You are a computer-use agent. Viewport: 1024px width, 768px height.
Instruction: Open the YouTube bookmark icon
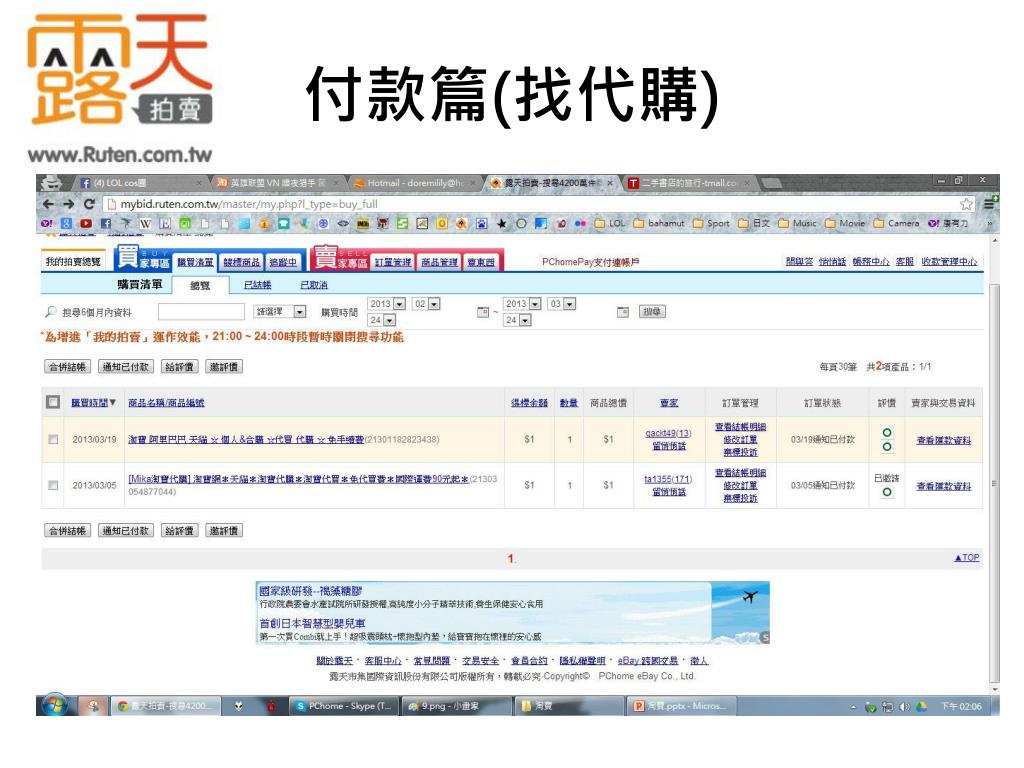click(x=86, y=223)
